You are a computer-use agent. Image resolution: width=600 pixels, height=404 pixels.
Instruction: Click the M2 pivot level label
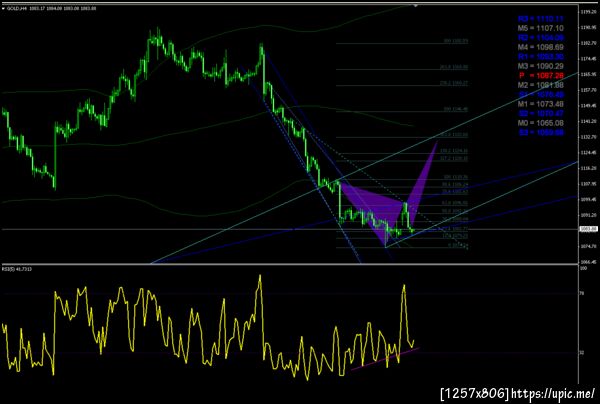[540, 85]
